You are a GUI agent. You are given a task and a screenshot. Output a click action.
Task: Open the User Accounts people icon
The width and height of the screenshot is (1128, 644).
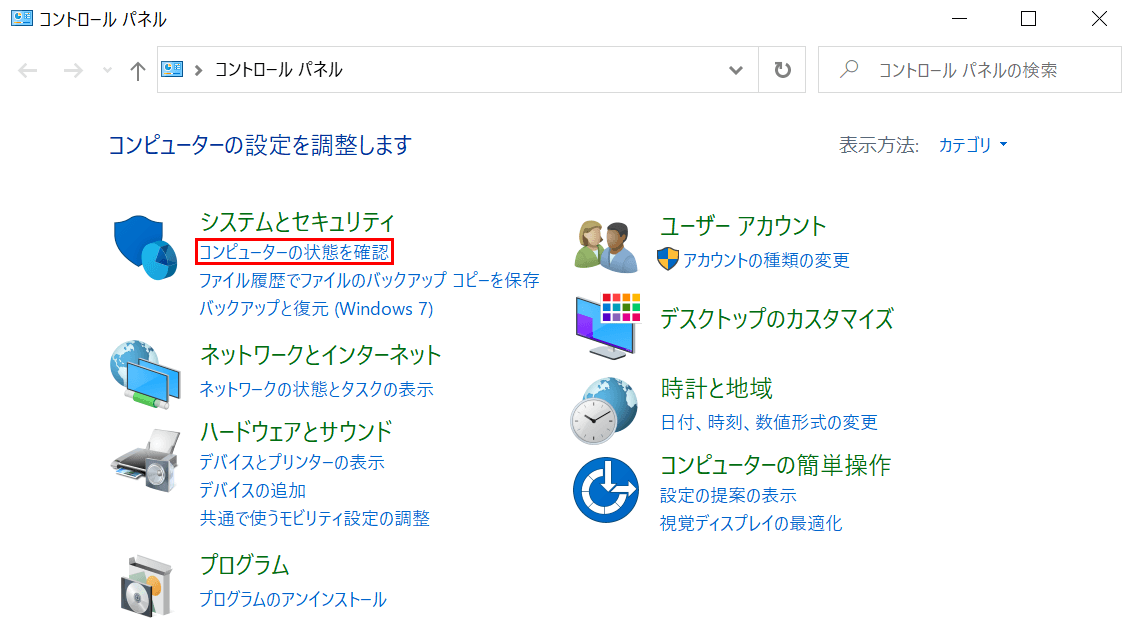tap(606, 246)
